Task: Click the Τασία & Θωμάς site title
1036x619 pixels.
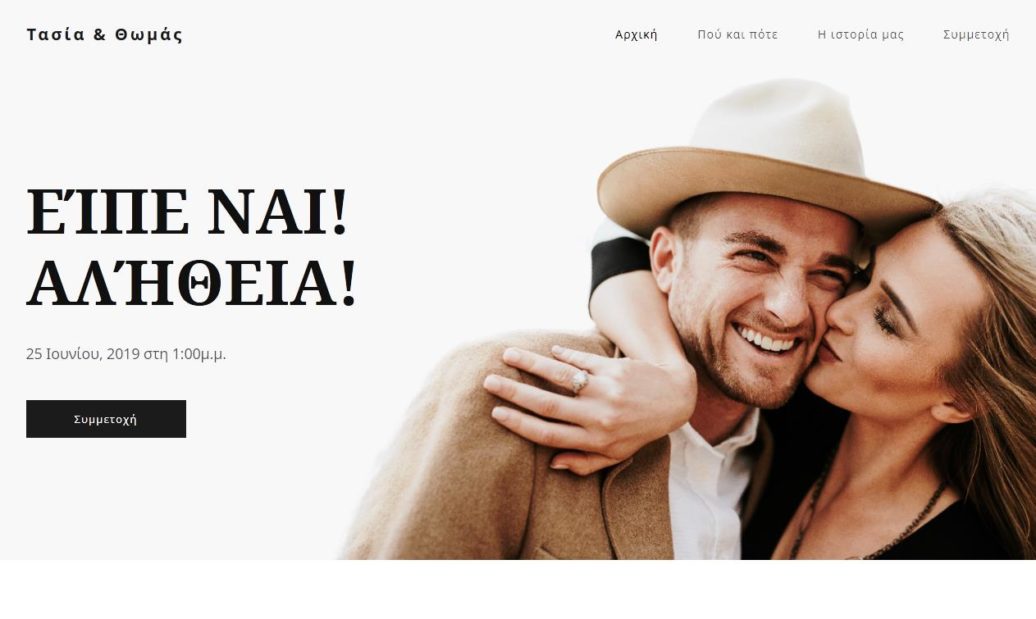Action: pos(104,34)
